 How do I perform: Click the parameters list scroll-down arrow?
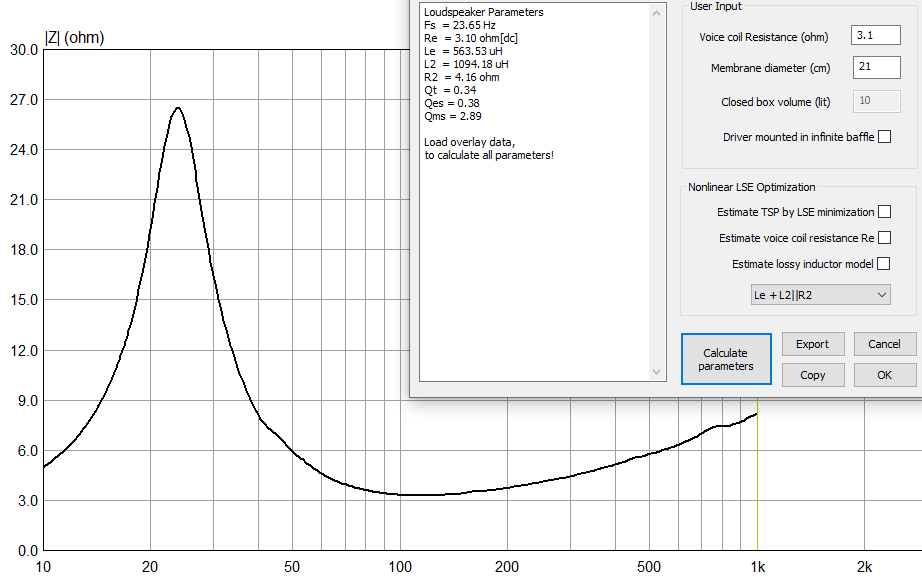(656, 372)
